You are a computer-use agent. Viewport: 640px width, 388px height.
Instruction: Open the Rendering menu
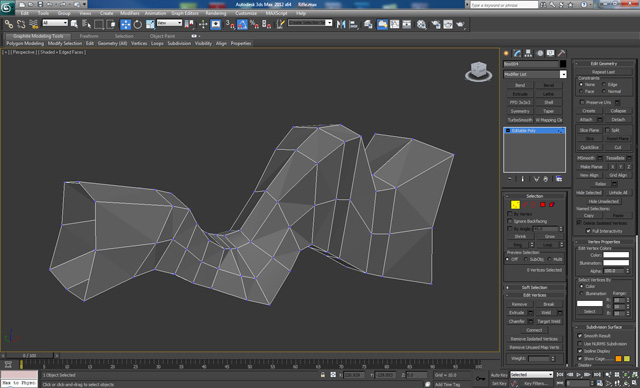tap(216, 13)
